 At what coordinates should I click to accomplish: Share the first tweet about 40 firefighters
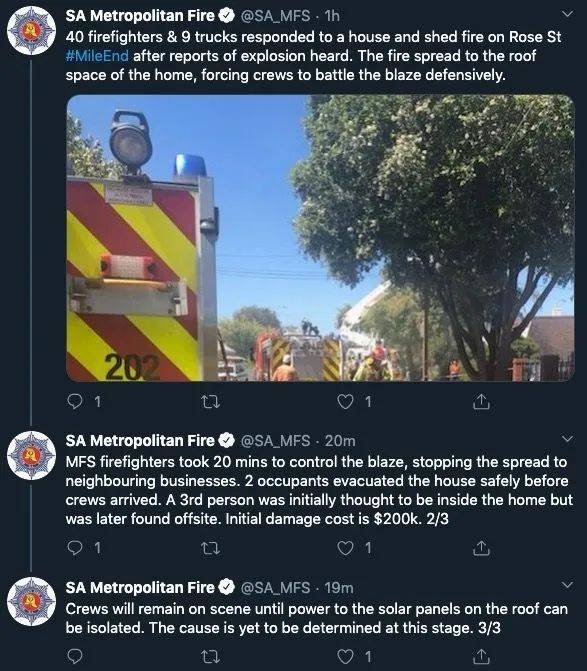click(481, 401)
